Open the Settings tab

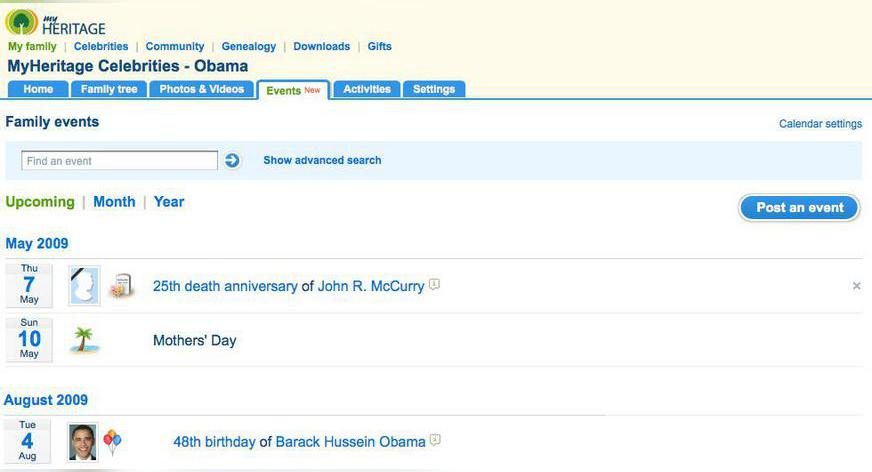[434, 89]
